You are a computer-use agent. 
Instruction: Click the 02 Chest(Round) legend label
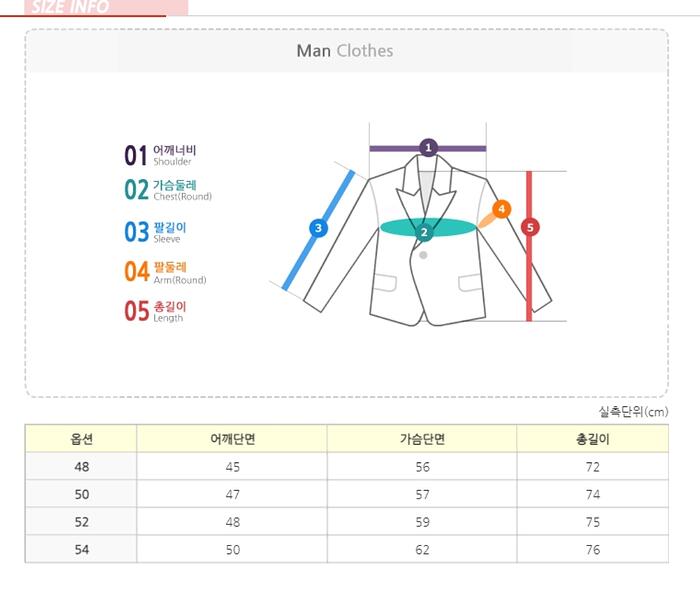click(x=168, y=190)
